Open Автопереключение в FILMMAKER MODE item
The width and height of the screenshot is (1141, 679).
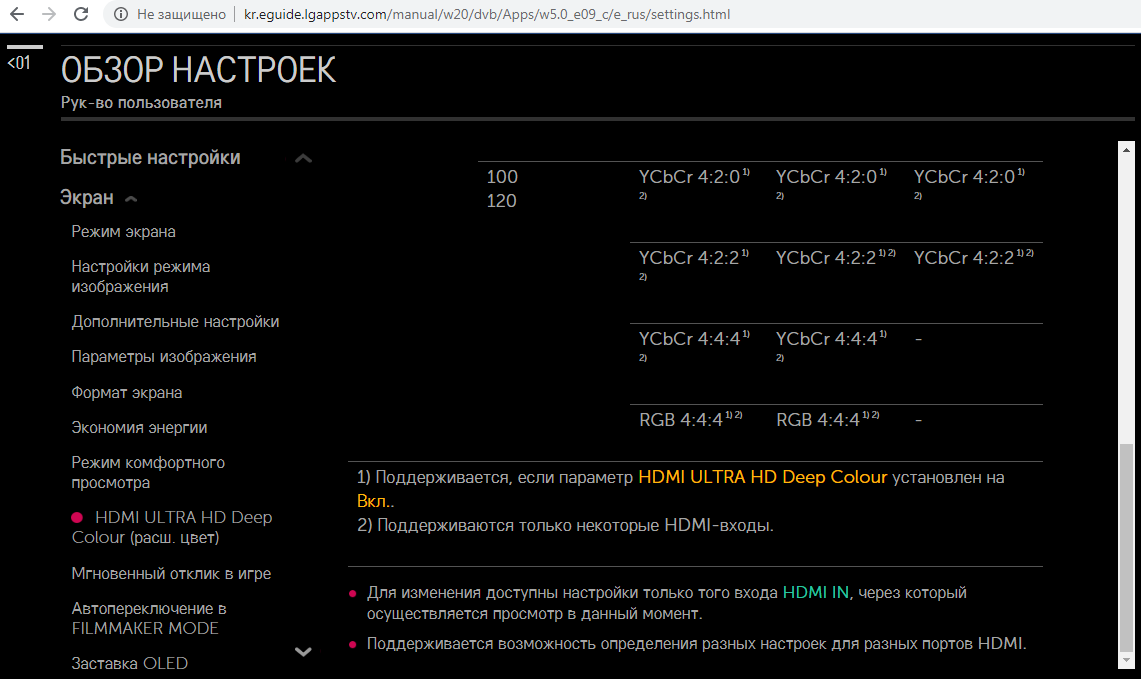point(149,618)
